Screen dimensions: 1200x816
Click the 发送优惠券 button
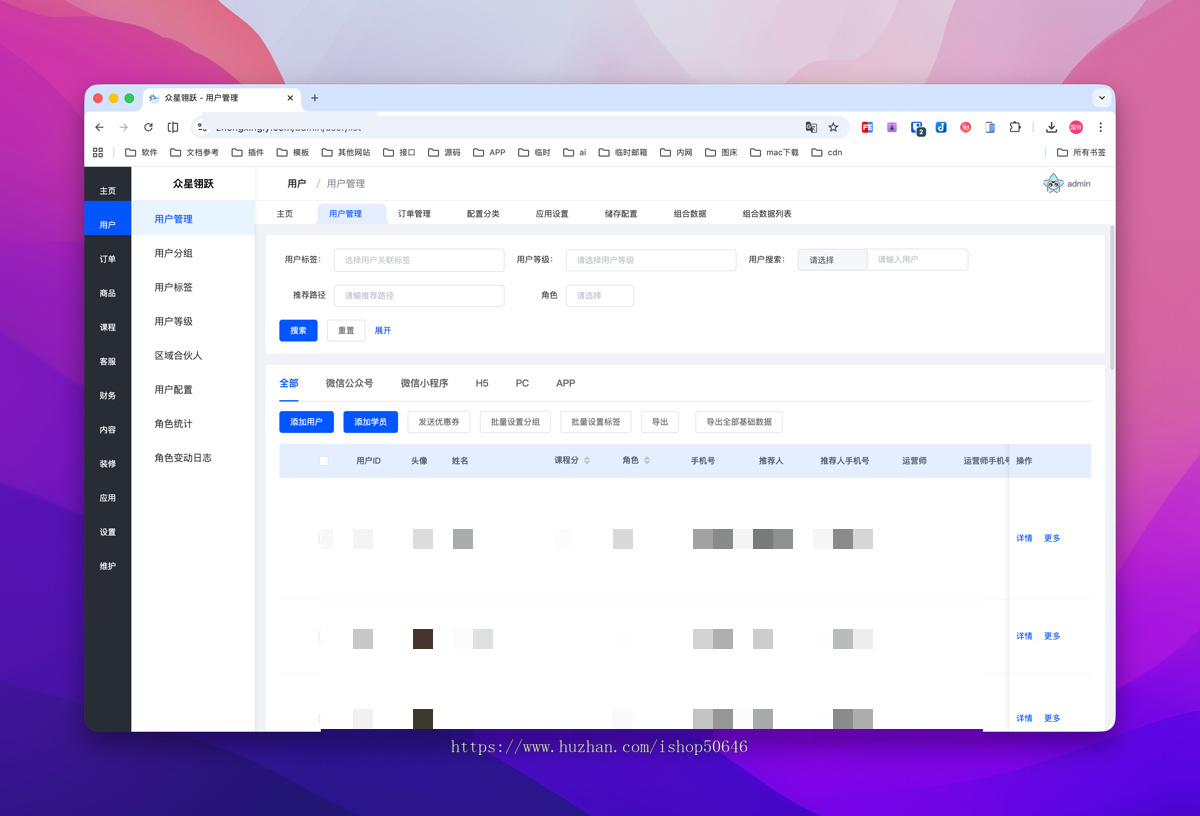(x=439, y=422)
